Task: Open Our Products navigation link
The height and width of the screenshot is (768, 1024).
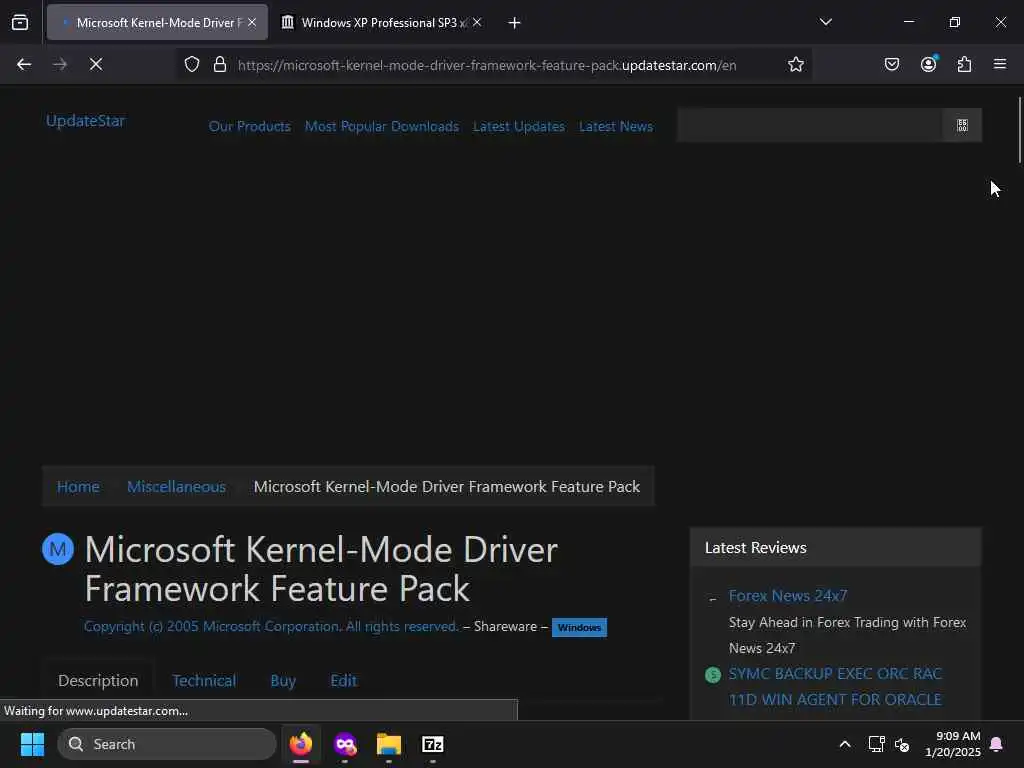Action: pos(249,126)
